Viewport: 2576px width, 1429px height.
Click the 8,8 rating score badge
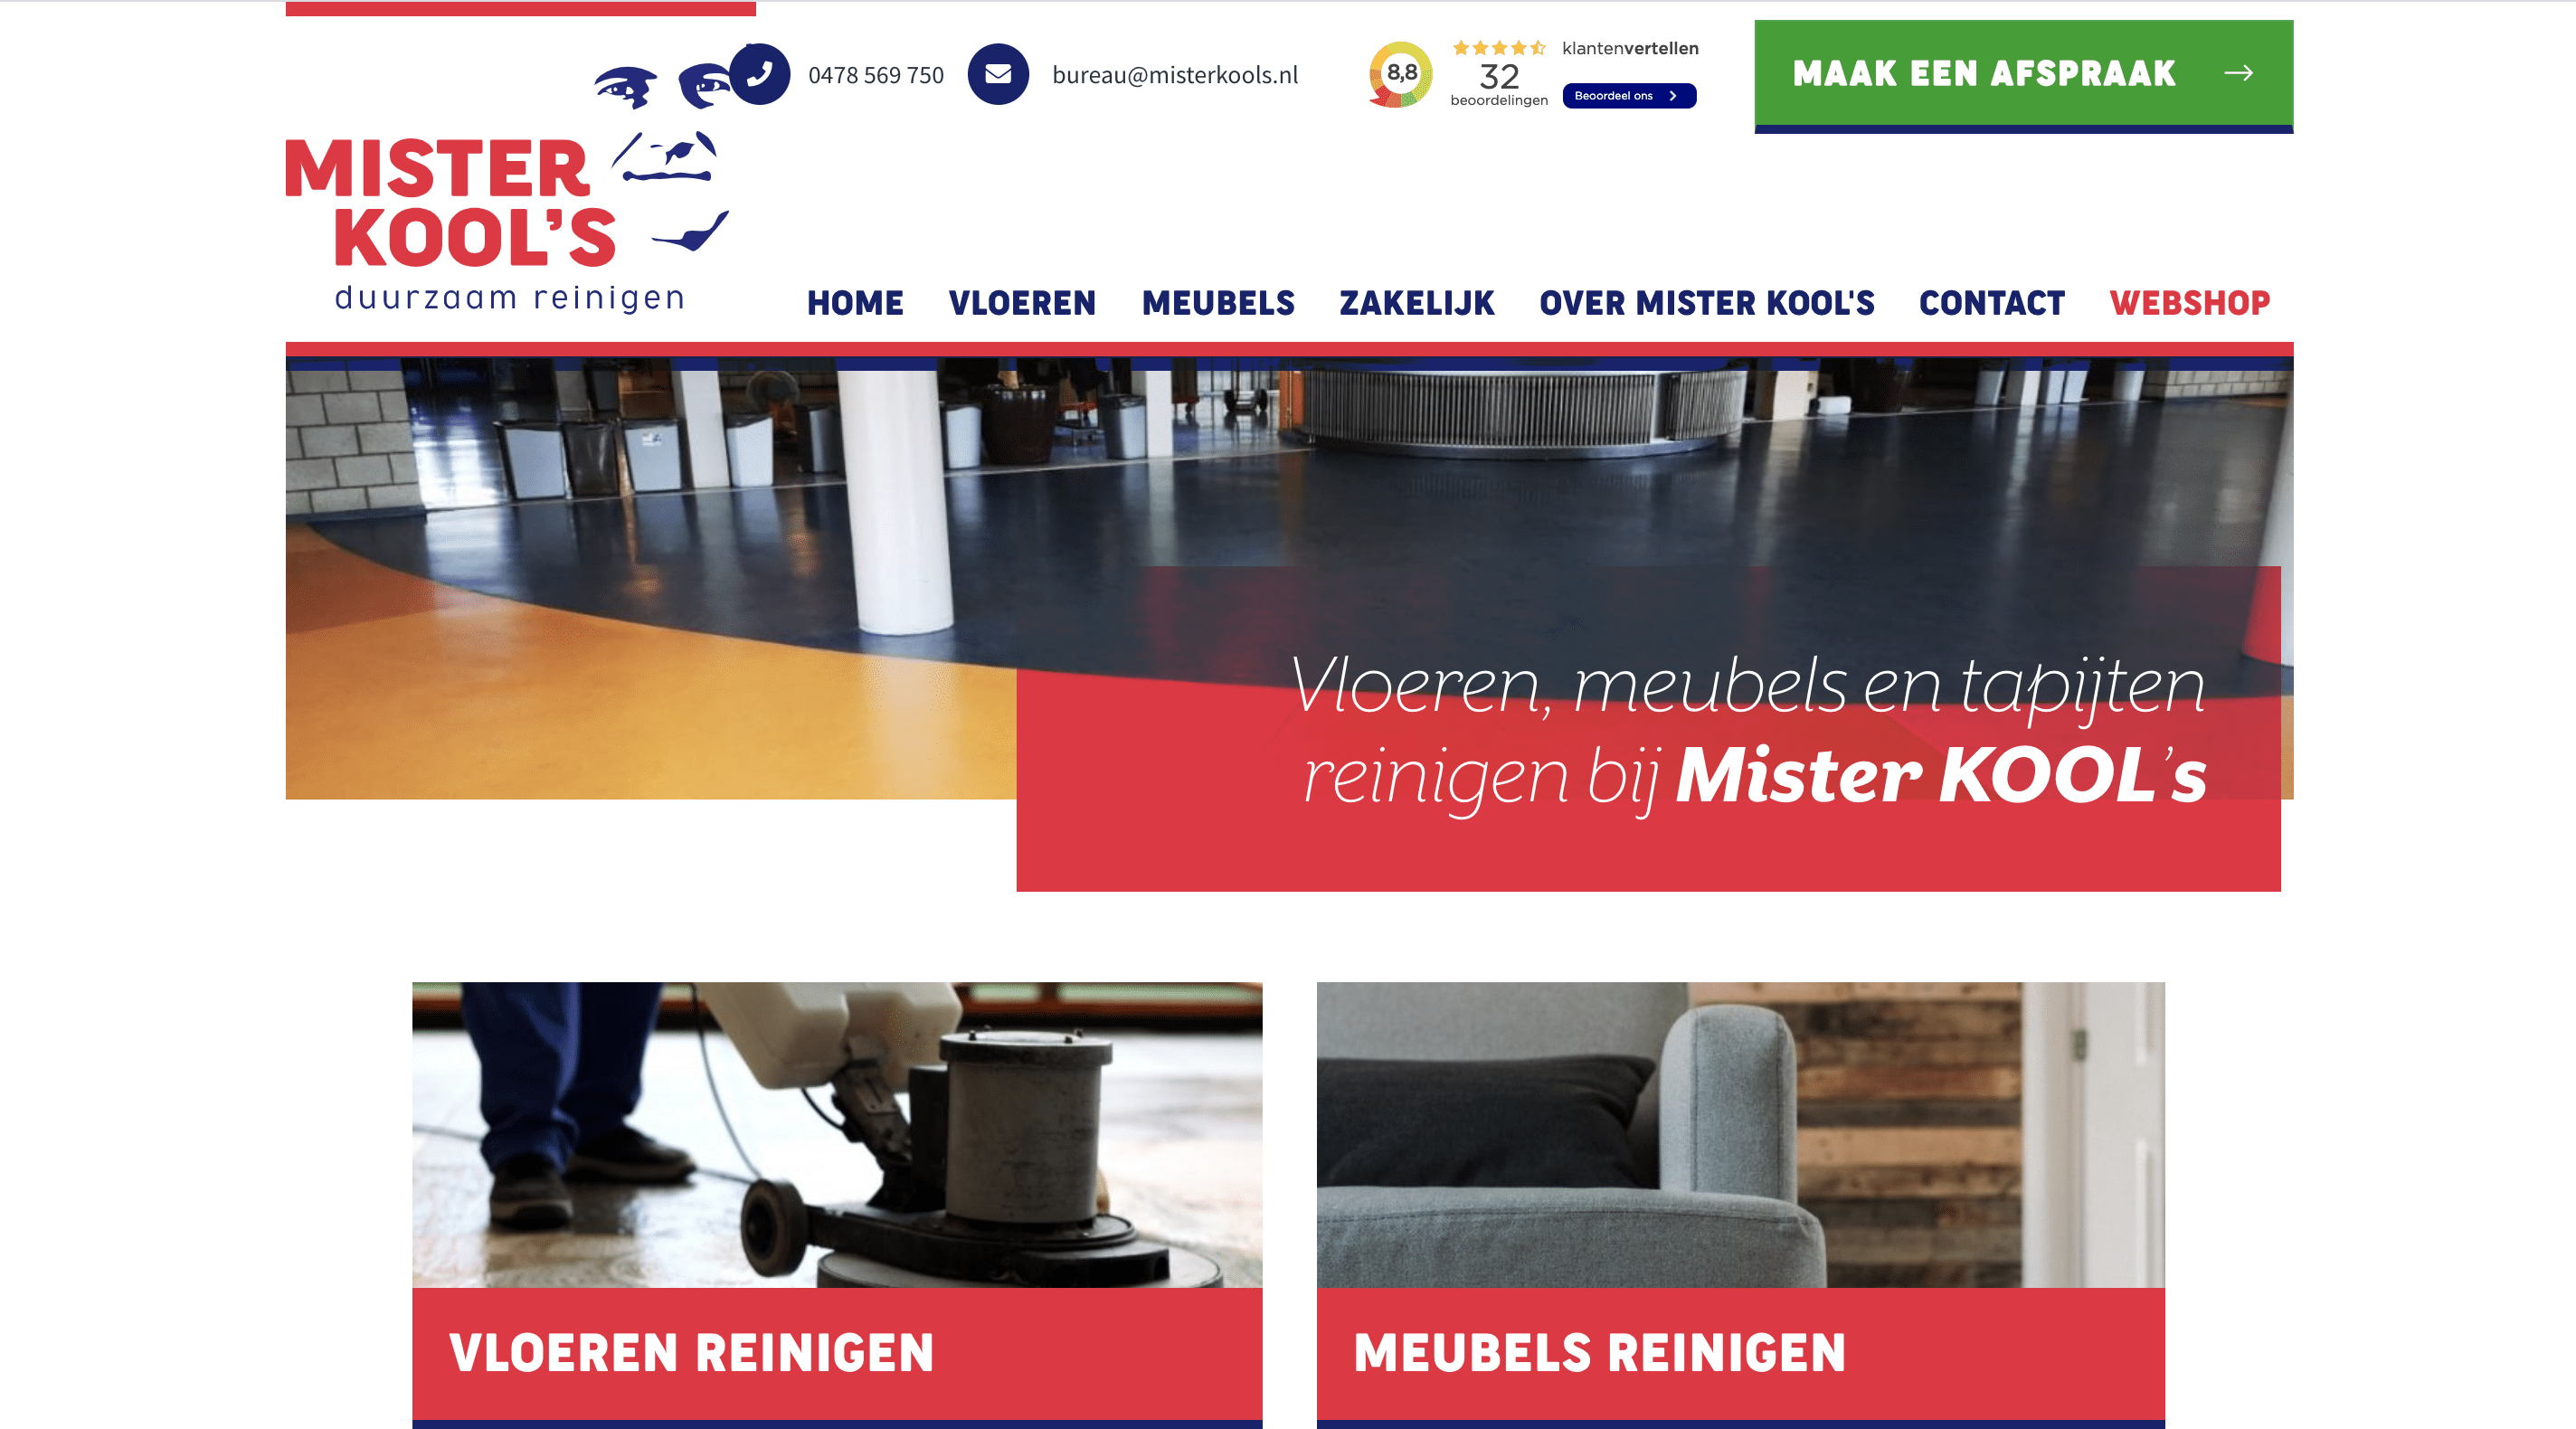pyautogui.click(x=1401, y=74)
